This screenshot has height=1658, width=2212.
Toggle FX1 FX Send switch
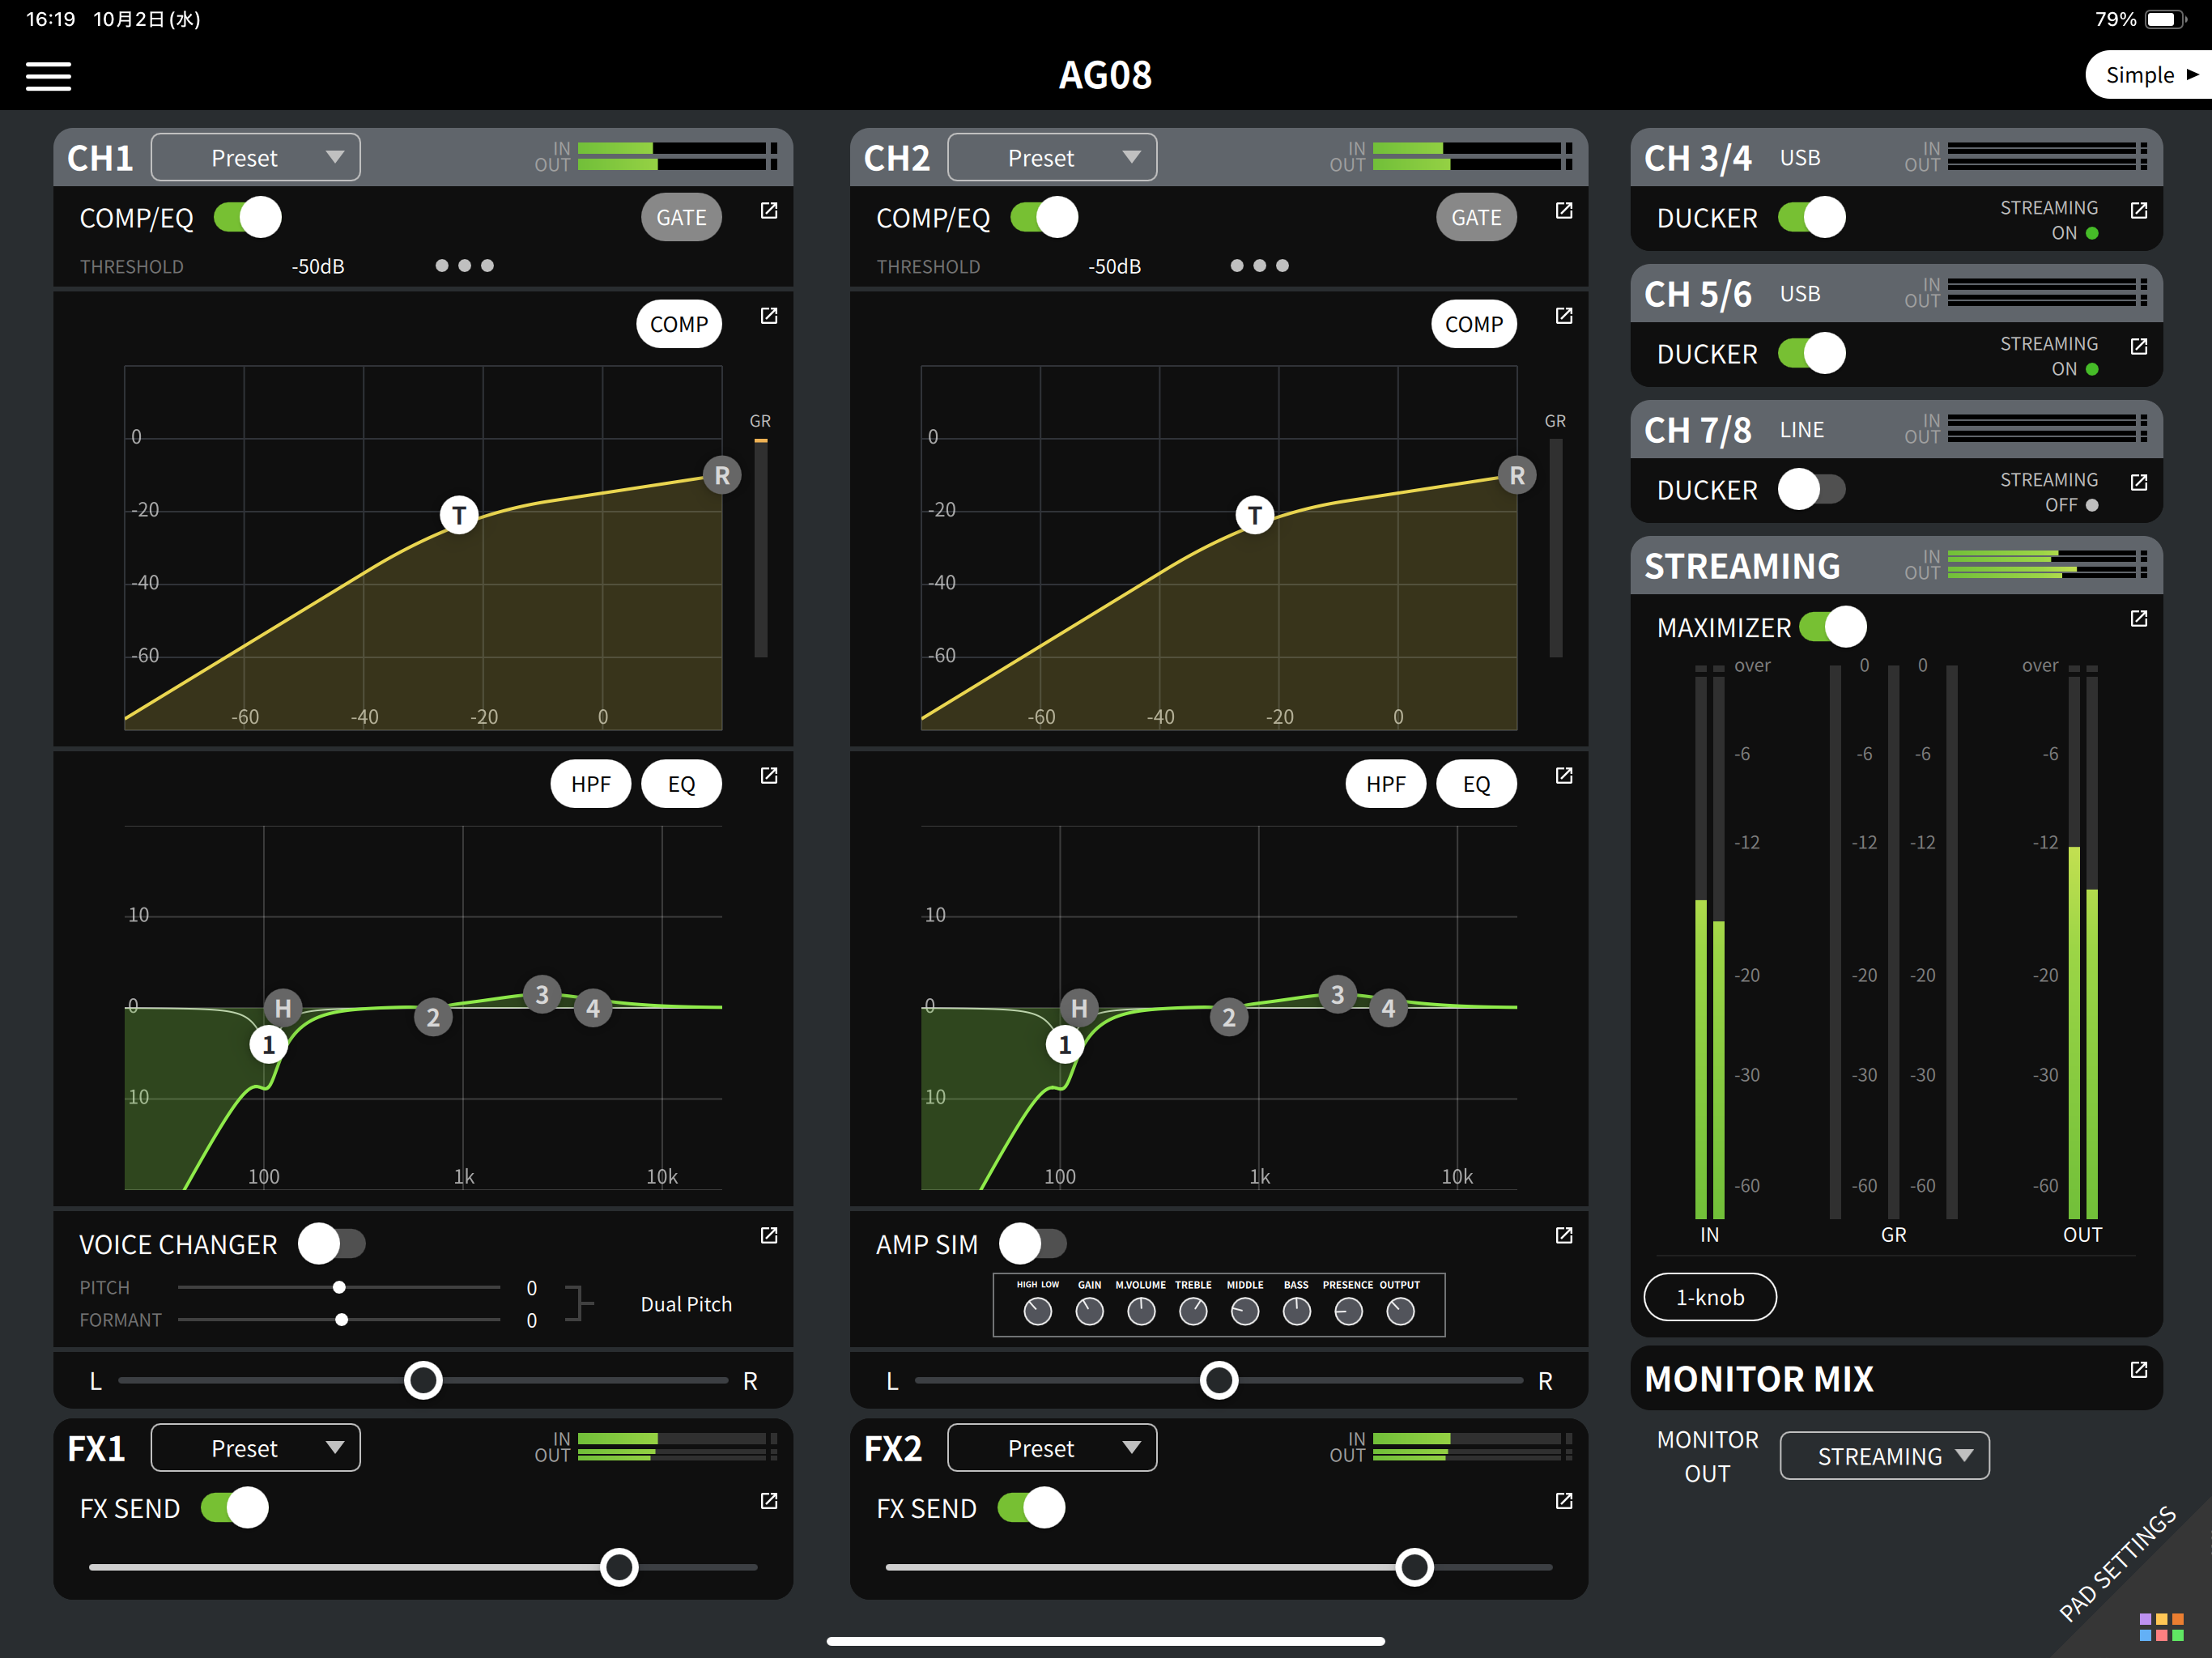235,1507
